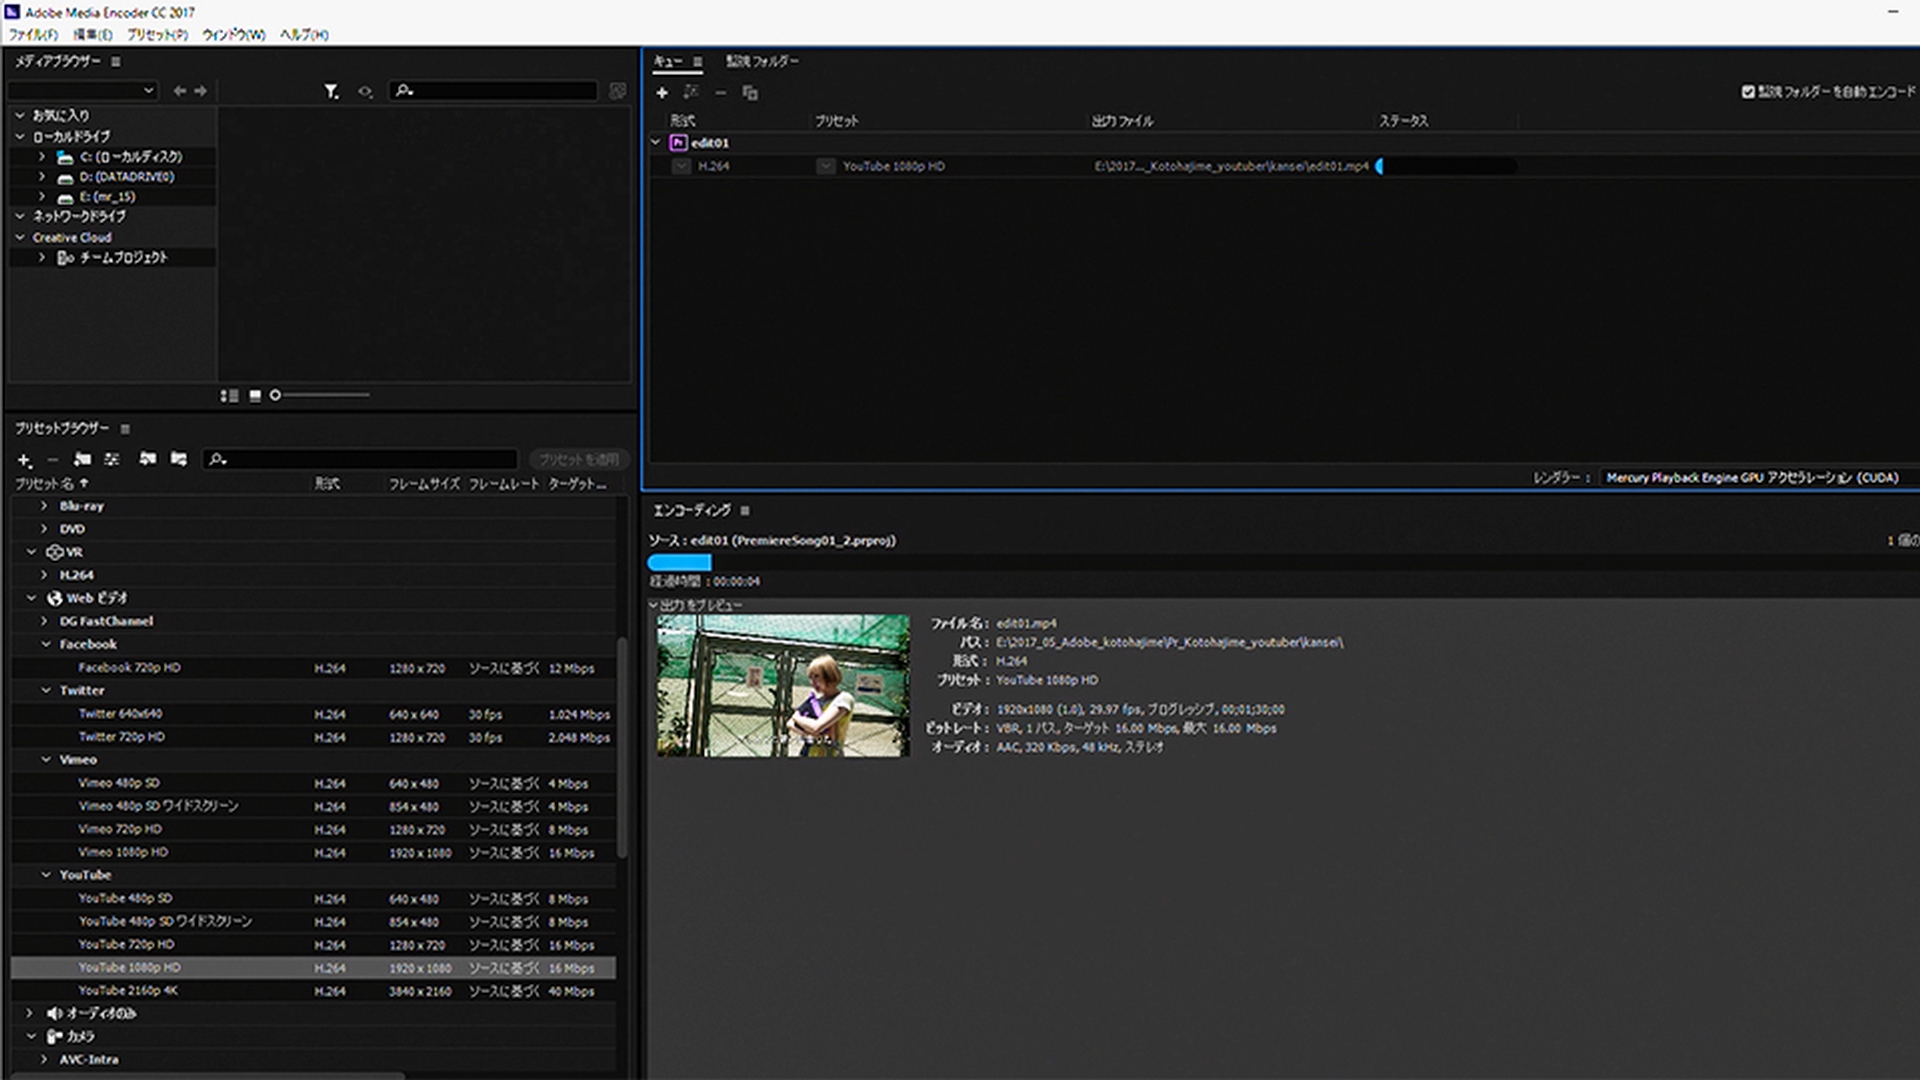Expand the C: local disk drive

tap(42, 157)
